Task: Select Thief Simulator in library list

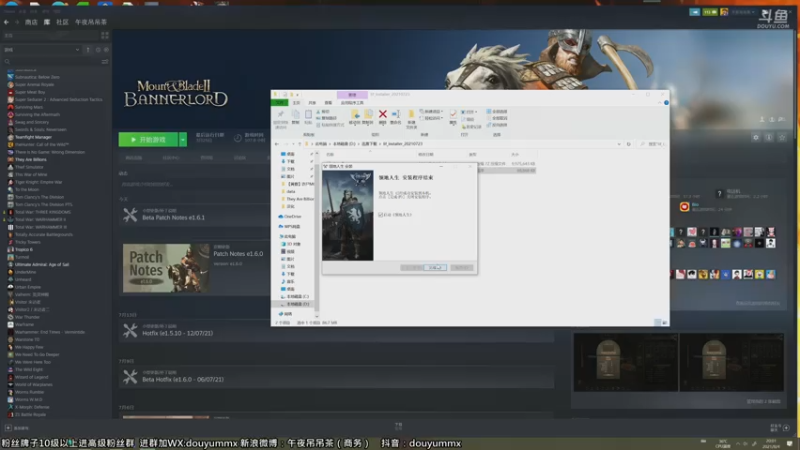Action: 29,167
